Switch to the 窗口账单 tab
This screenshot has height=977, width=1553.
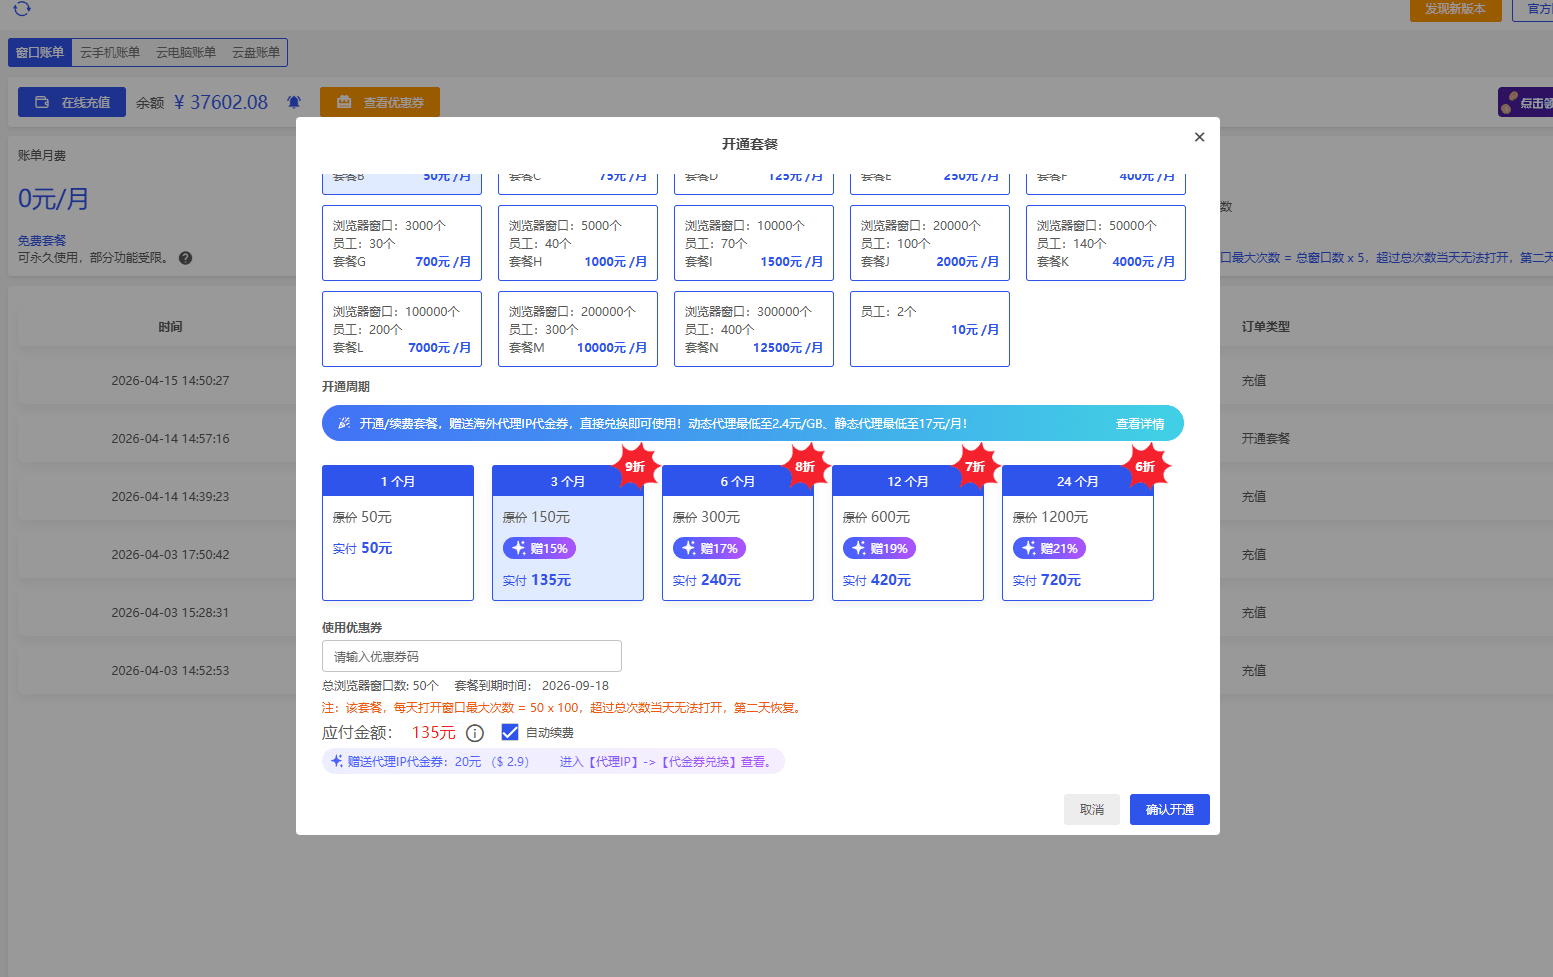tap(40, 52)
